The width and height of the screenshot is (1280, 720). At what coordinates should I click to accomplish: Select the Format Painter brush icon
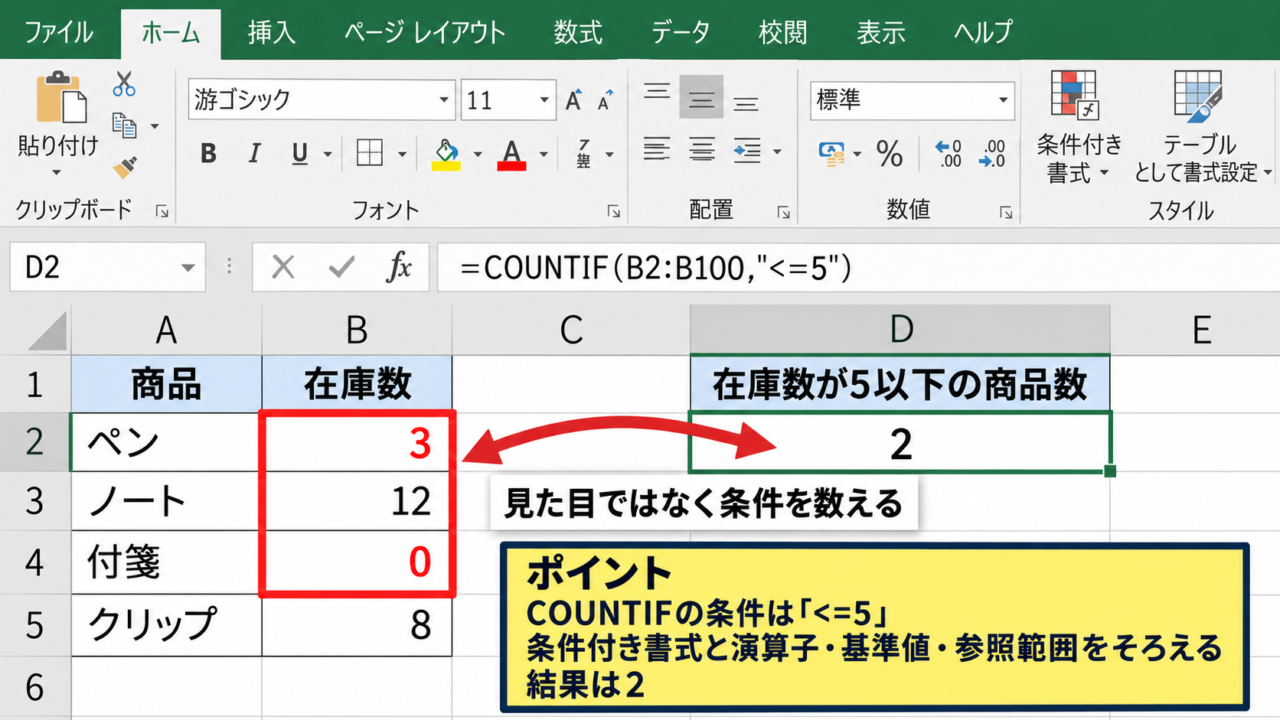(124, 166)
